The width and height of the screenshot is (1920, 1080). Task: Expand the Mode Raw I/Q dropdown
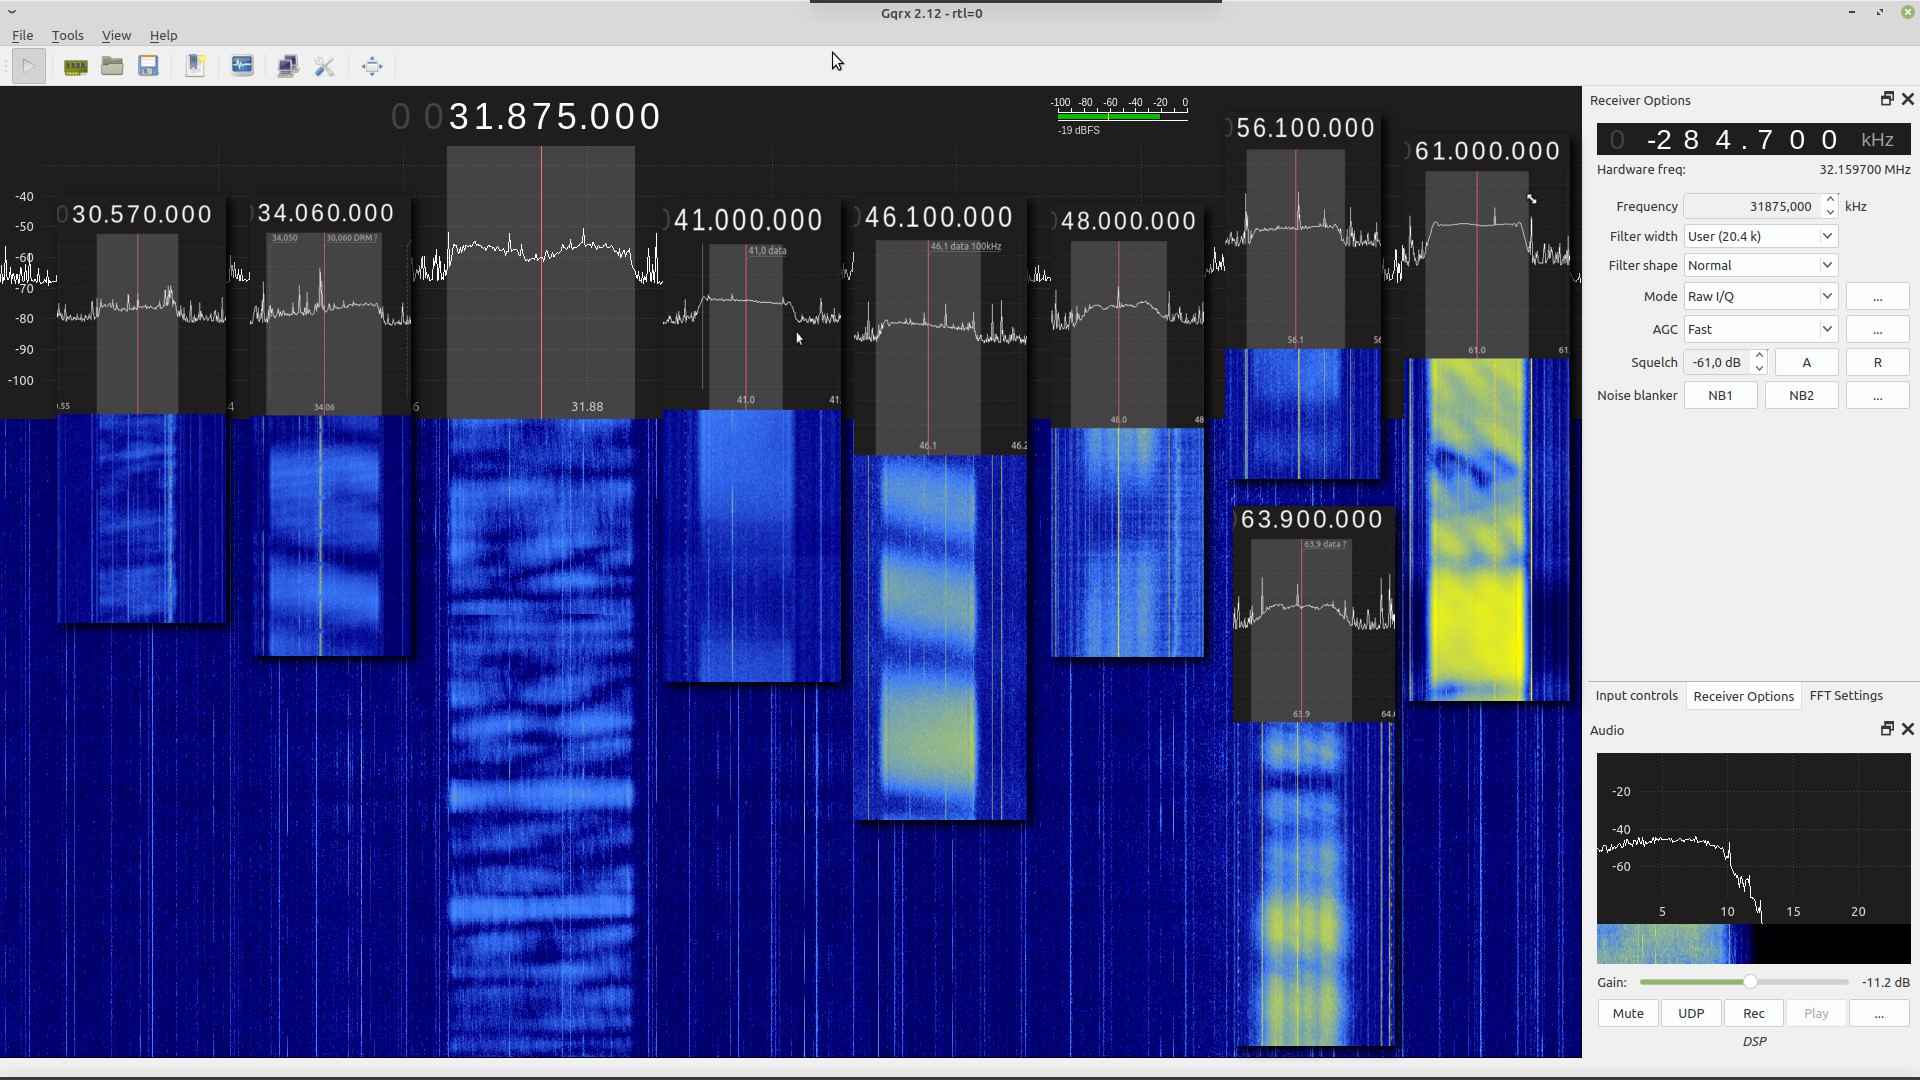click(1760, 297)
